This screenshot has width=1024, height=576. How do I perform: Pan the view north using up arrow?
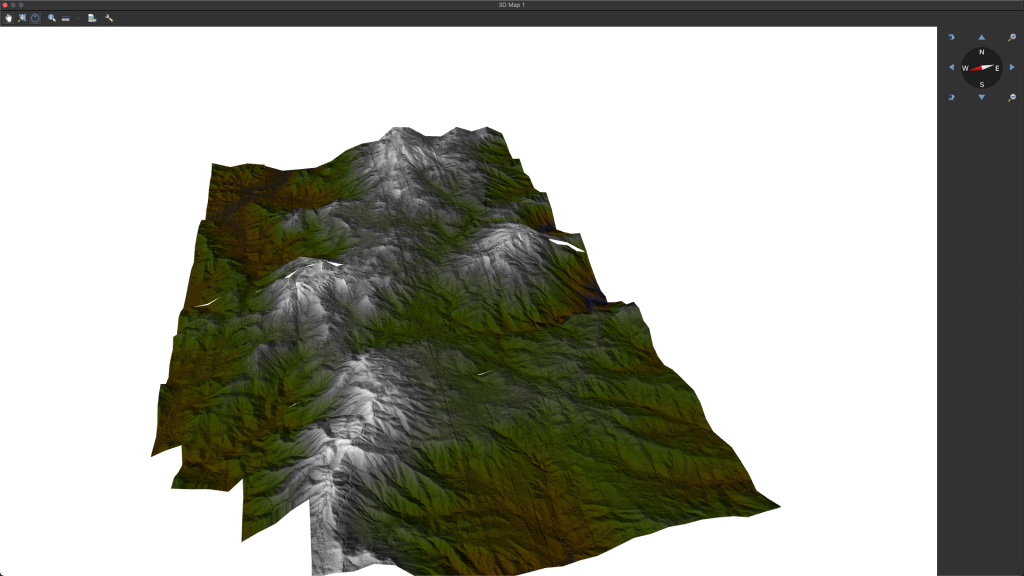982,37
